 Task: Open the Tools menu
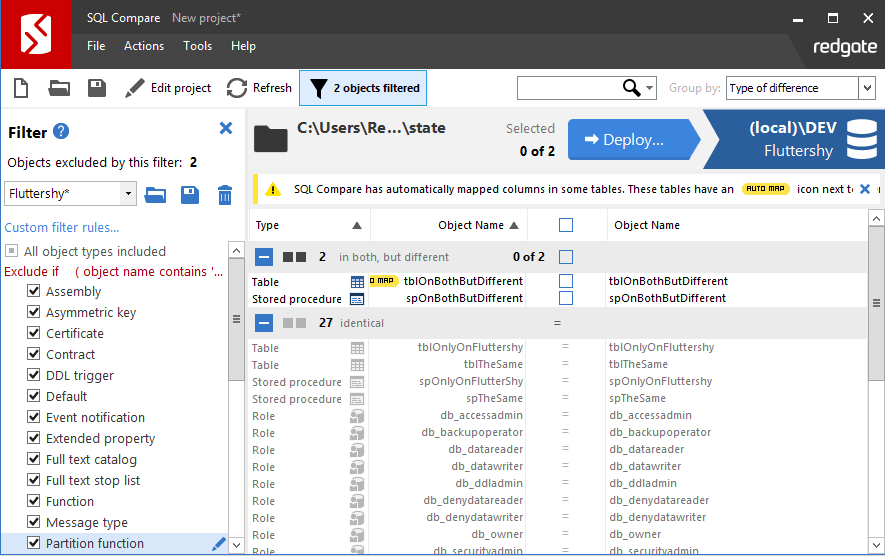[198, 46]
